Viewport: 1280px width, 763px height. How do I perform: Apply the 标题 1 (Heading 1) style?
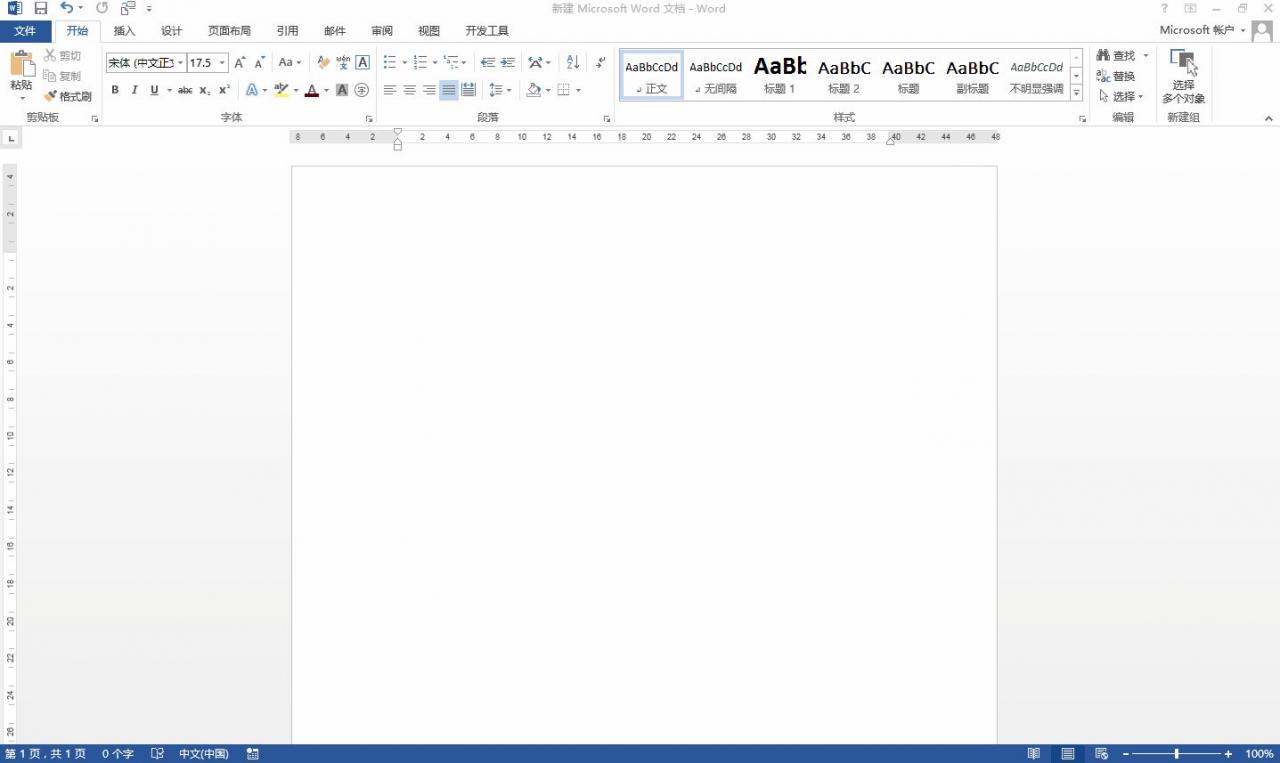780,75
